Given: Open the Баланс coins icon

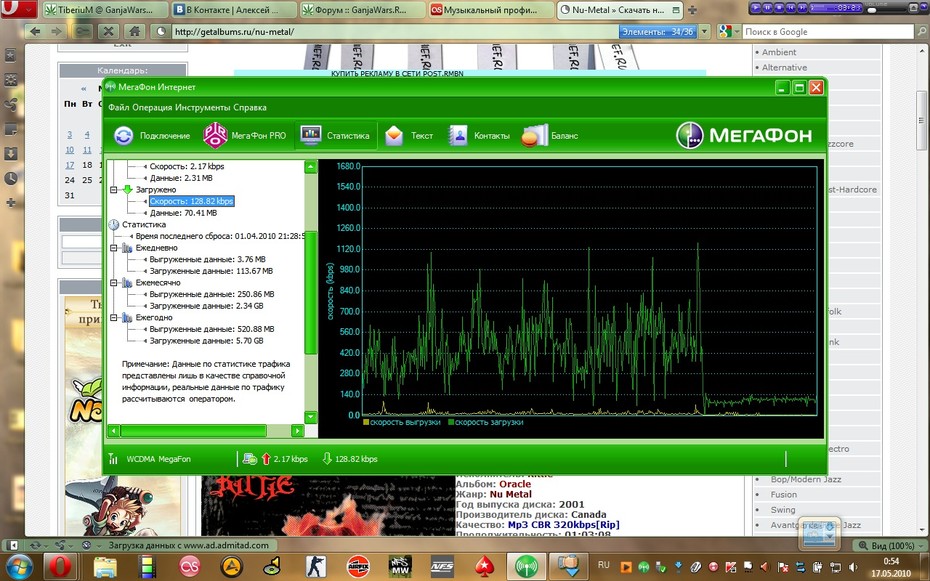Looking at the screenshot, I should [534, 136].
